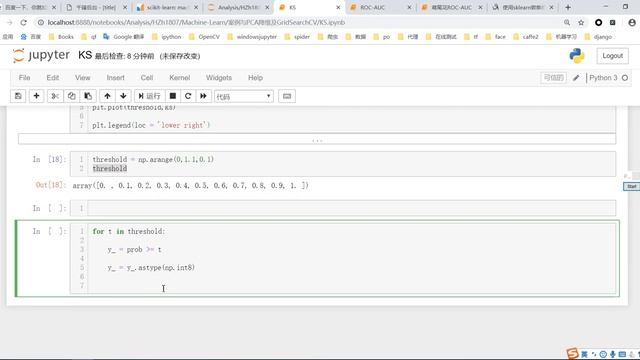
Task: Open the Books bookmark folder
Action: (x=61, y=37)
